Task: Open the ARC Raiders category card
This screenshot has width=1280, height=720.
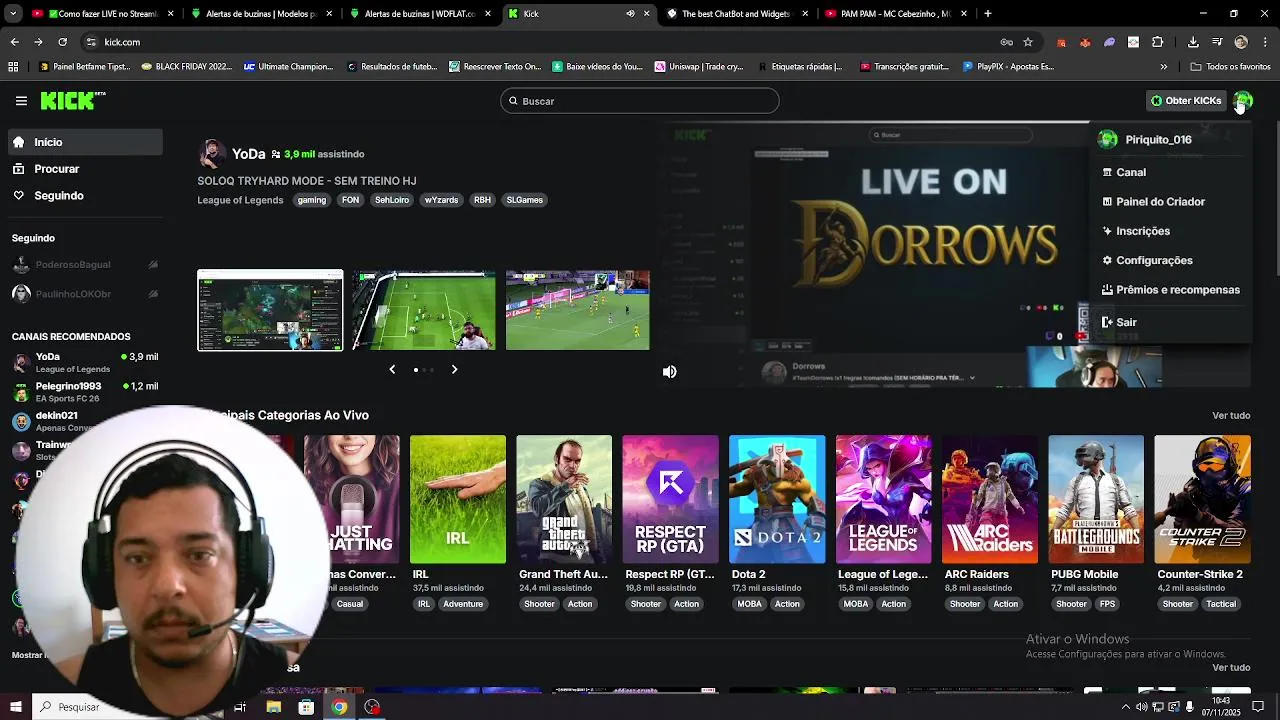Action: click(990, 499)
